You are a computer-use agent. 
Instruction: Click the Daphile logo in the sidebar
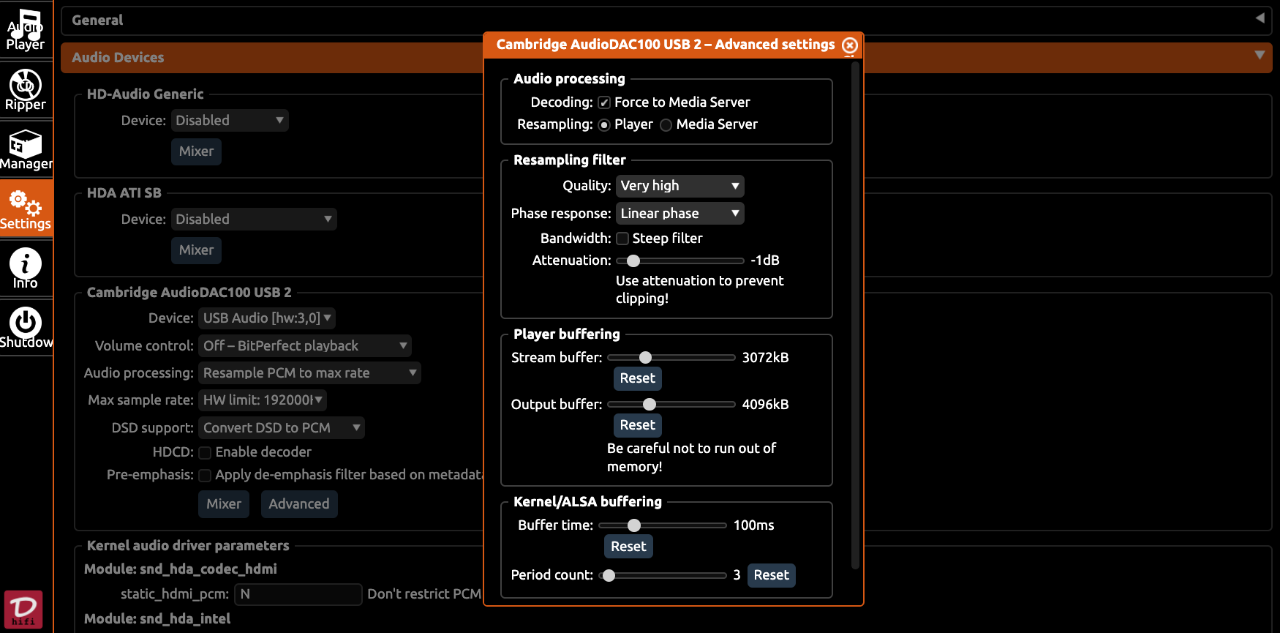pos(23,610)
